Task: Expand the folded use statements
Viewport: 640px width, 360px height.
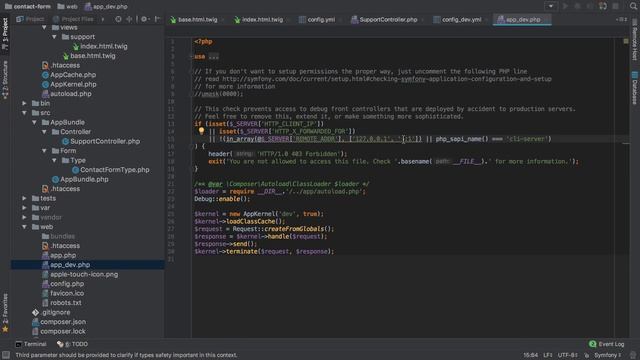Action: (213, 57)
